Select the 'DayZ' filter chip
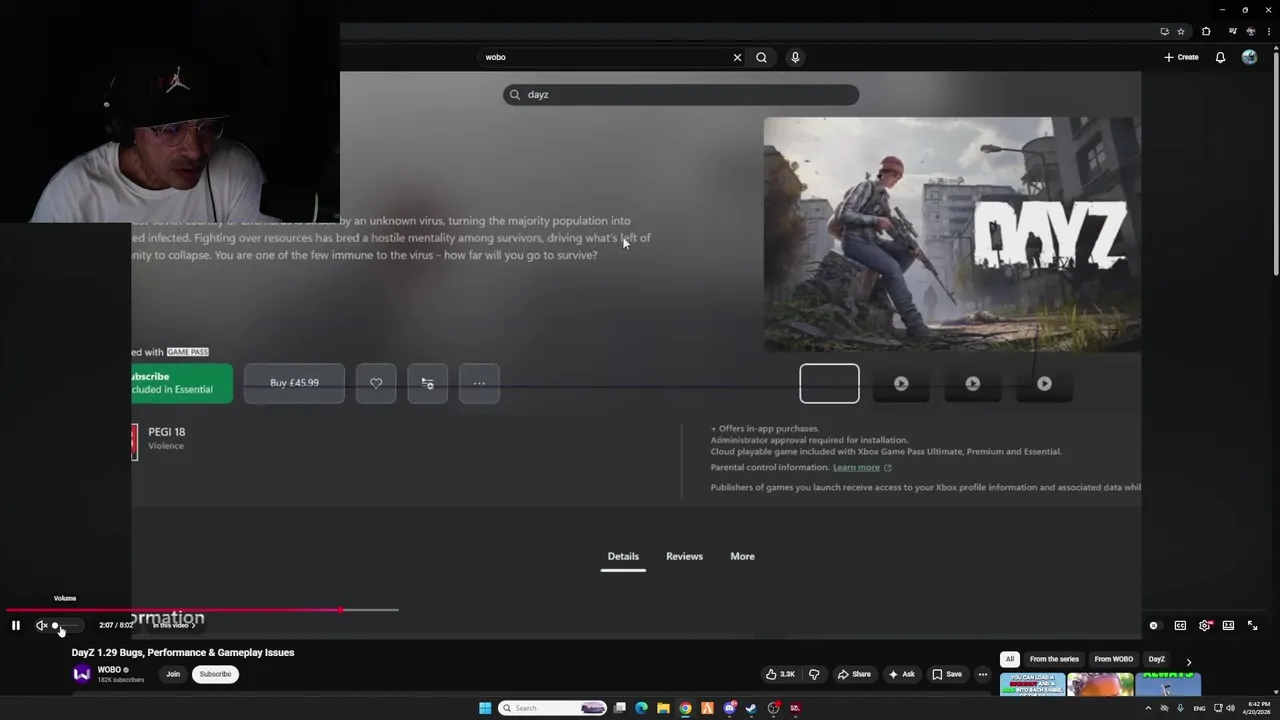This screenshot has height=720, width=1280. (1156, 660)
